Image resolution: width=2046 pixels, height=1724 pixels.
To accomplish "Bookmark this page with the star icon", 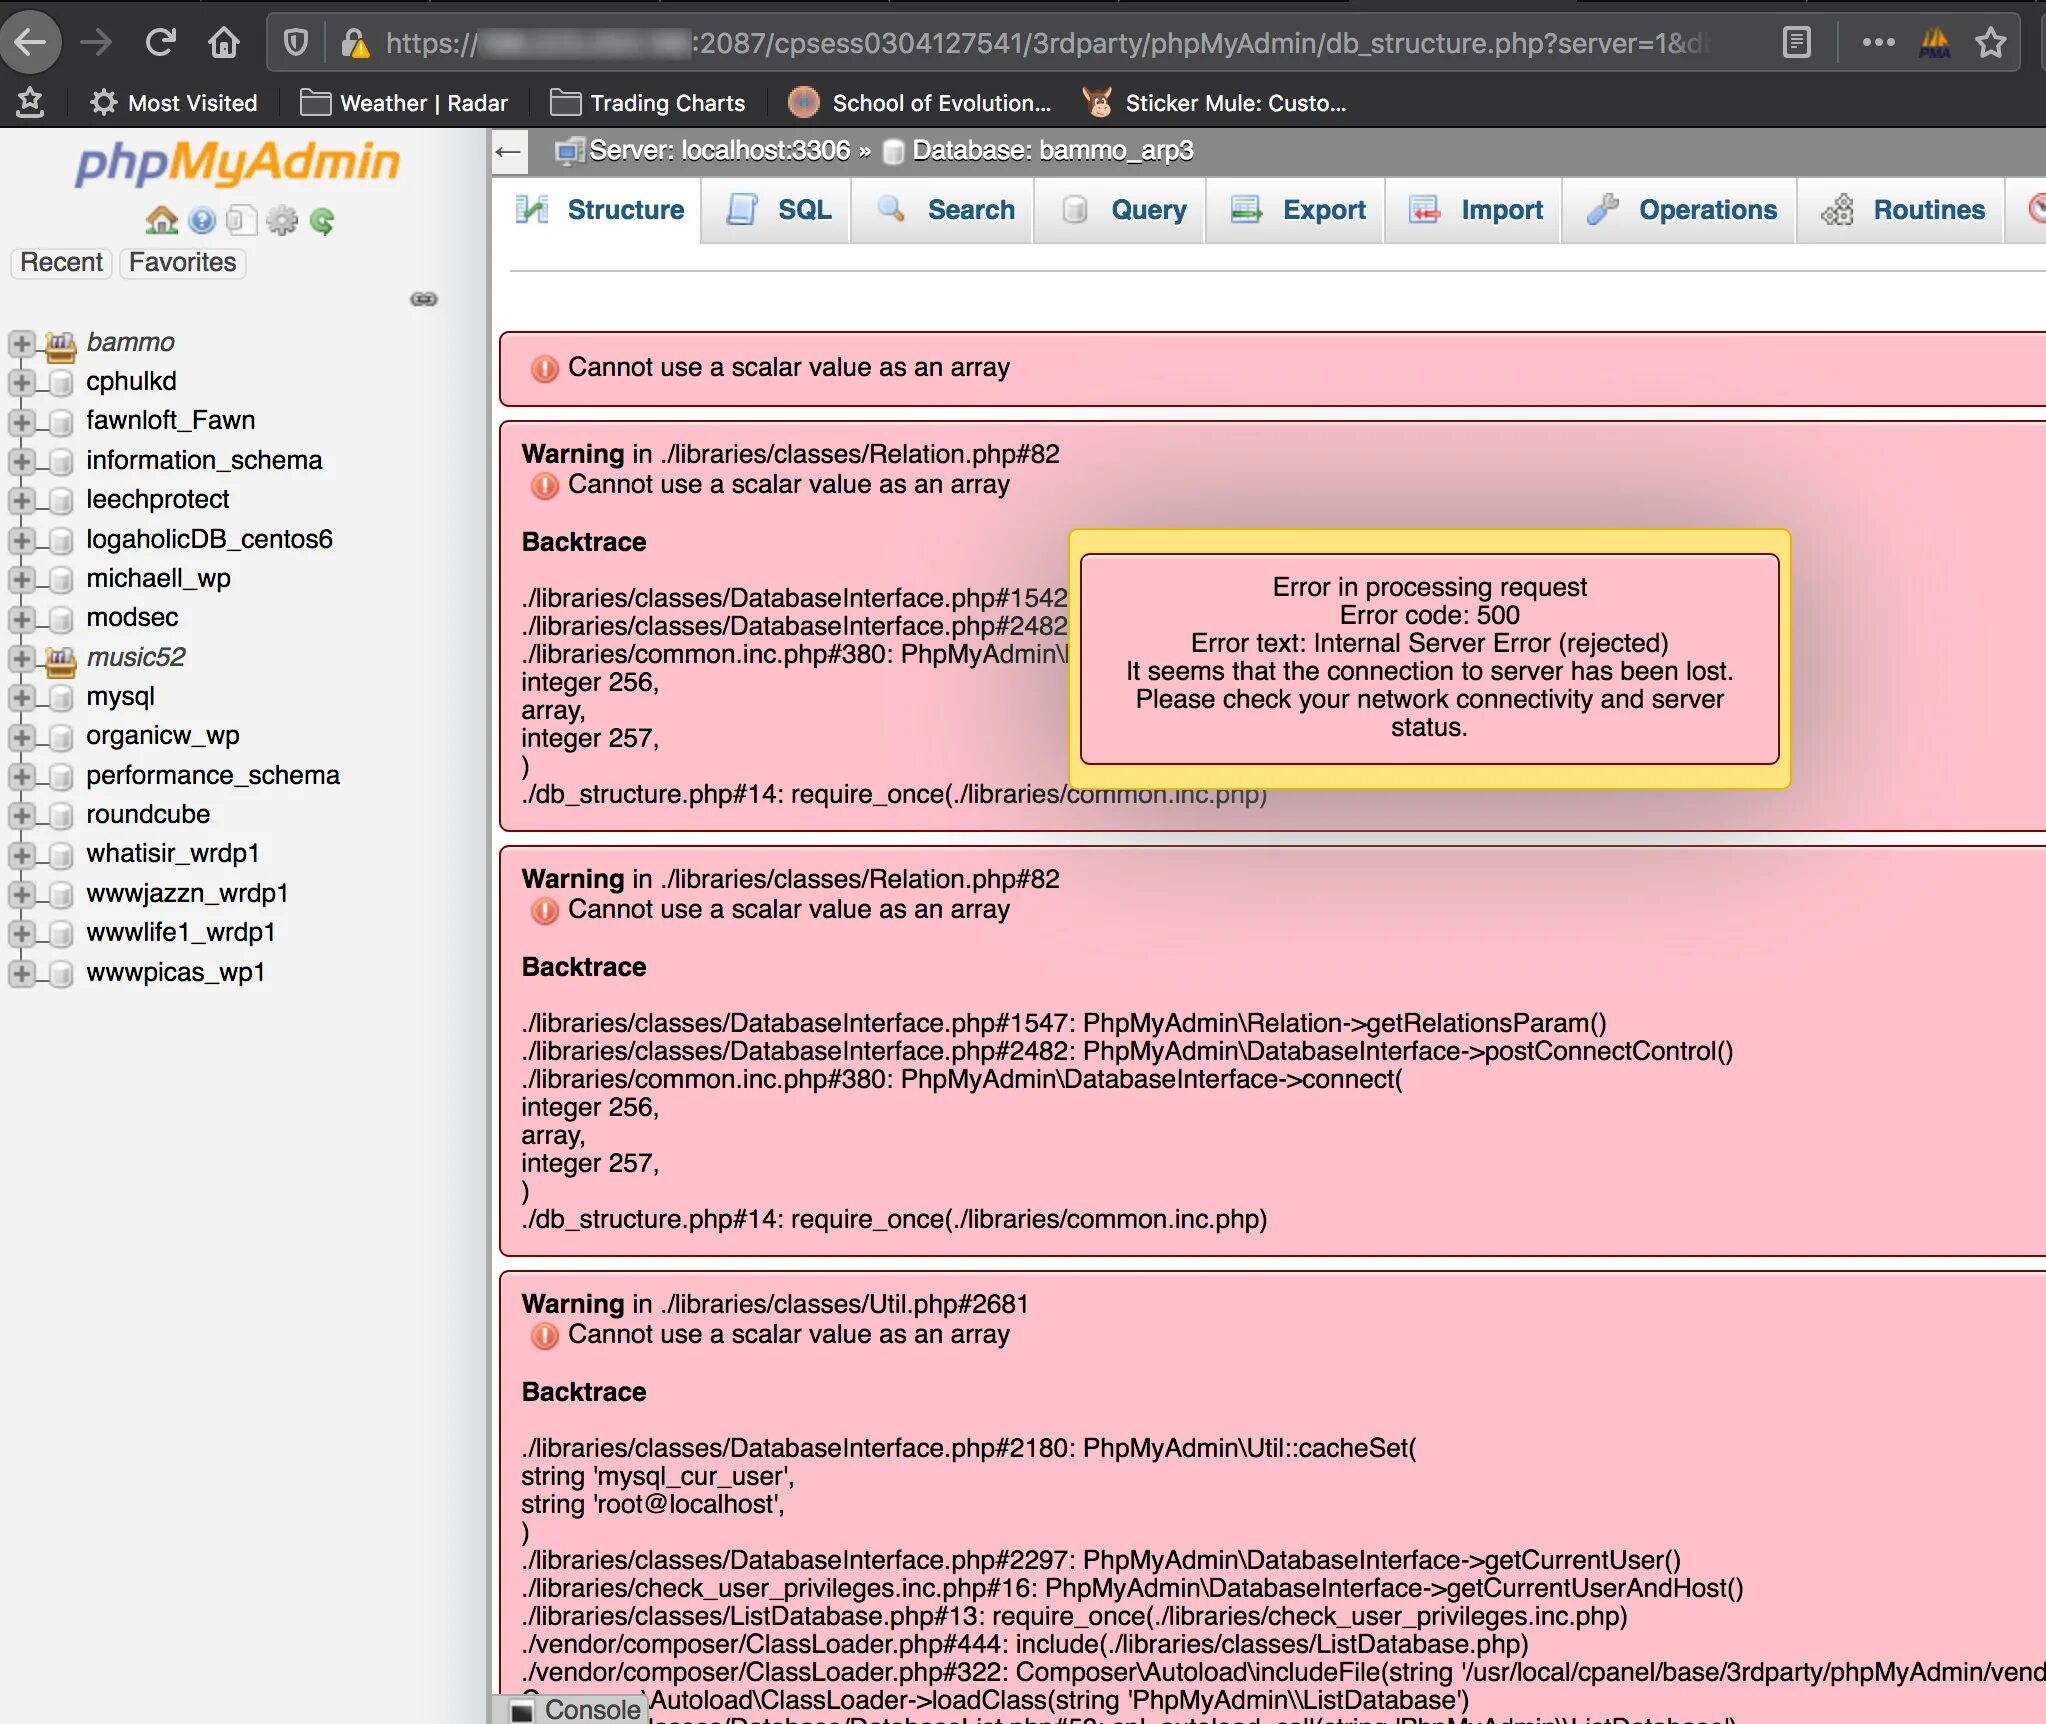I will (x=1990, y=43).
